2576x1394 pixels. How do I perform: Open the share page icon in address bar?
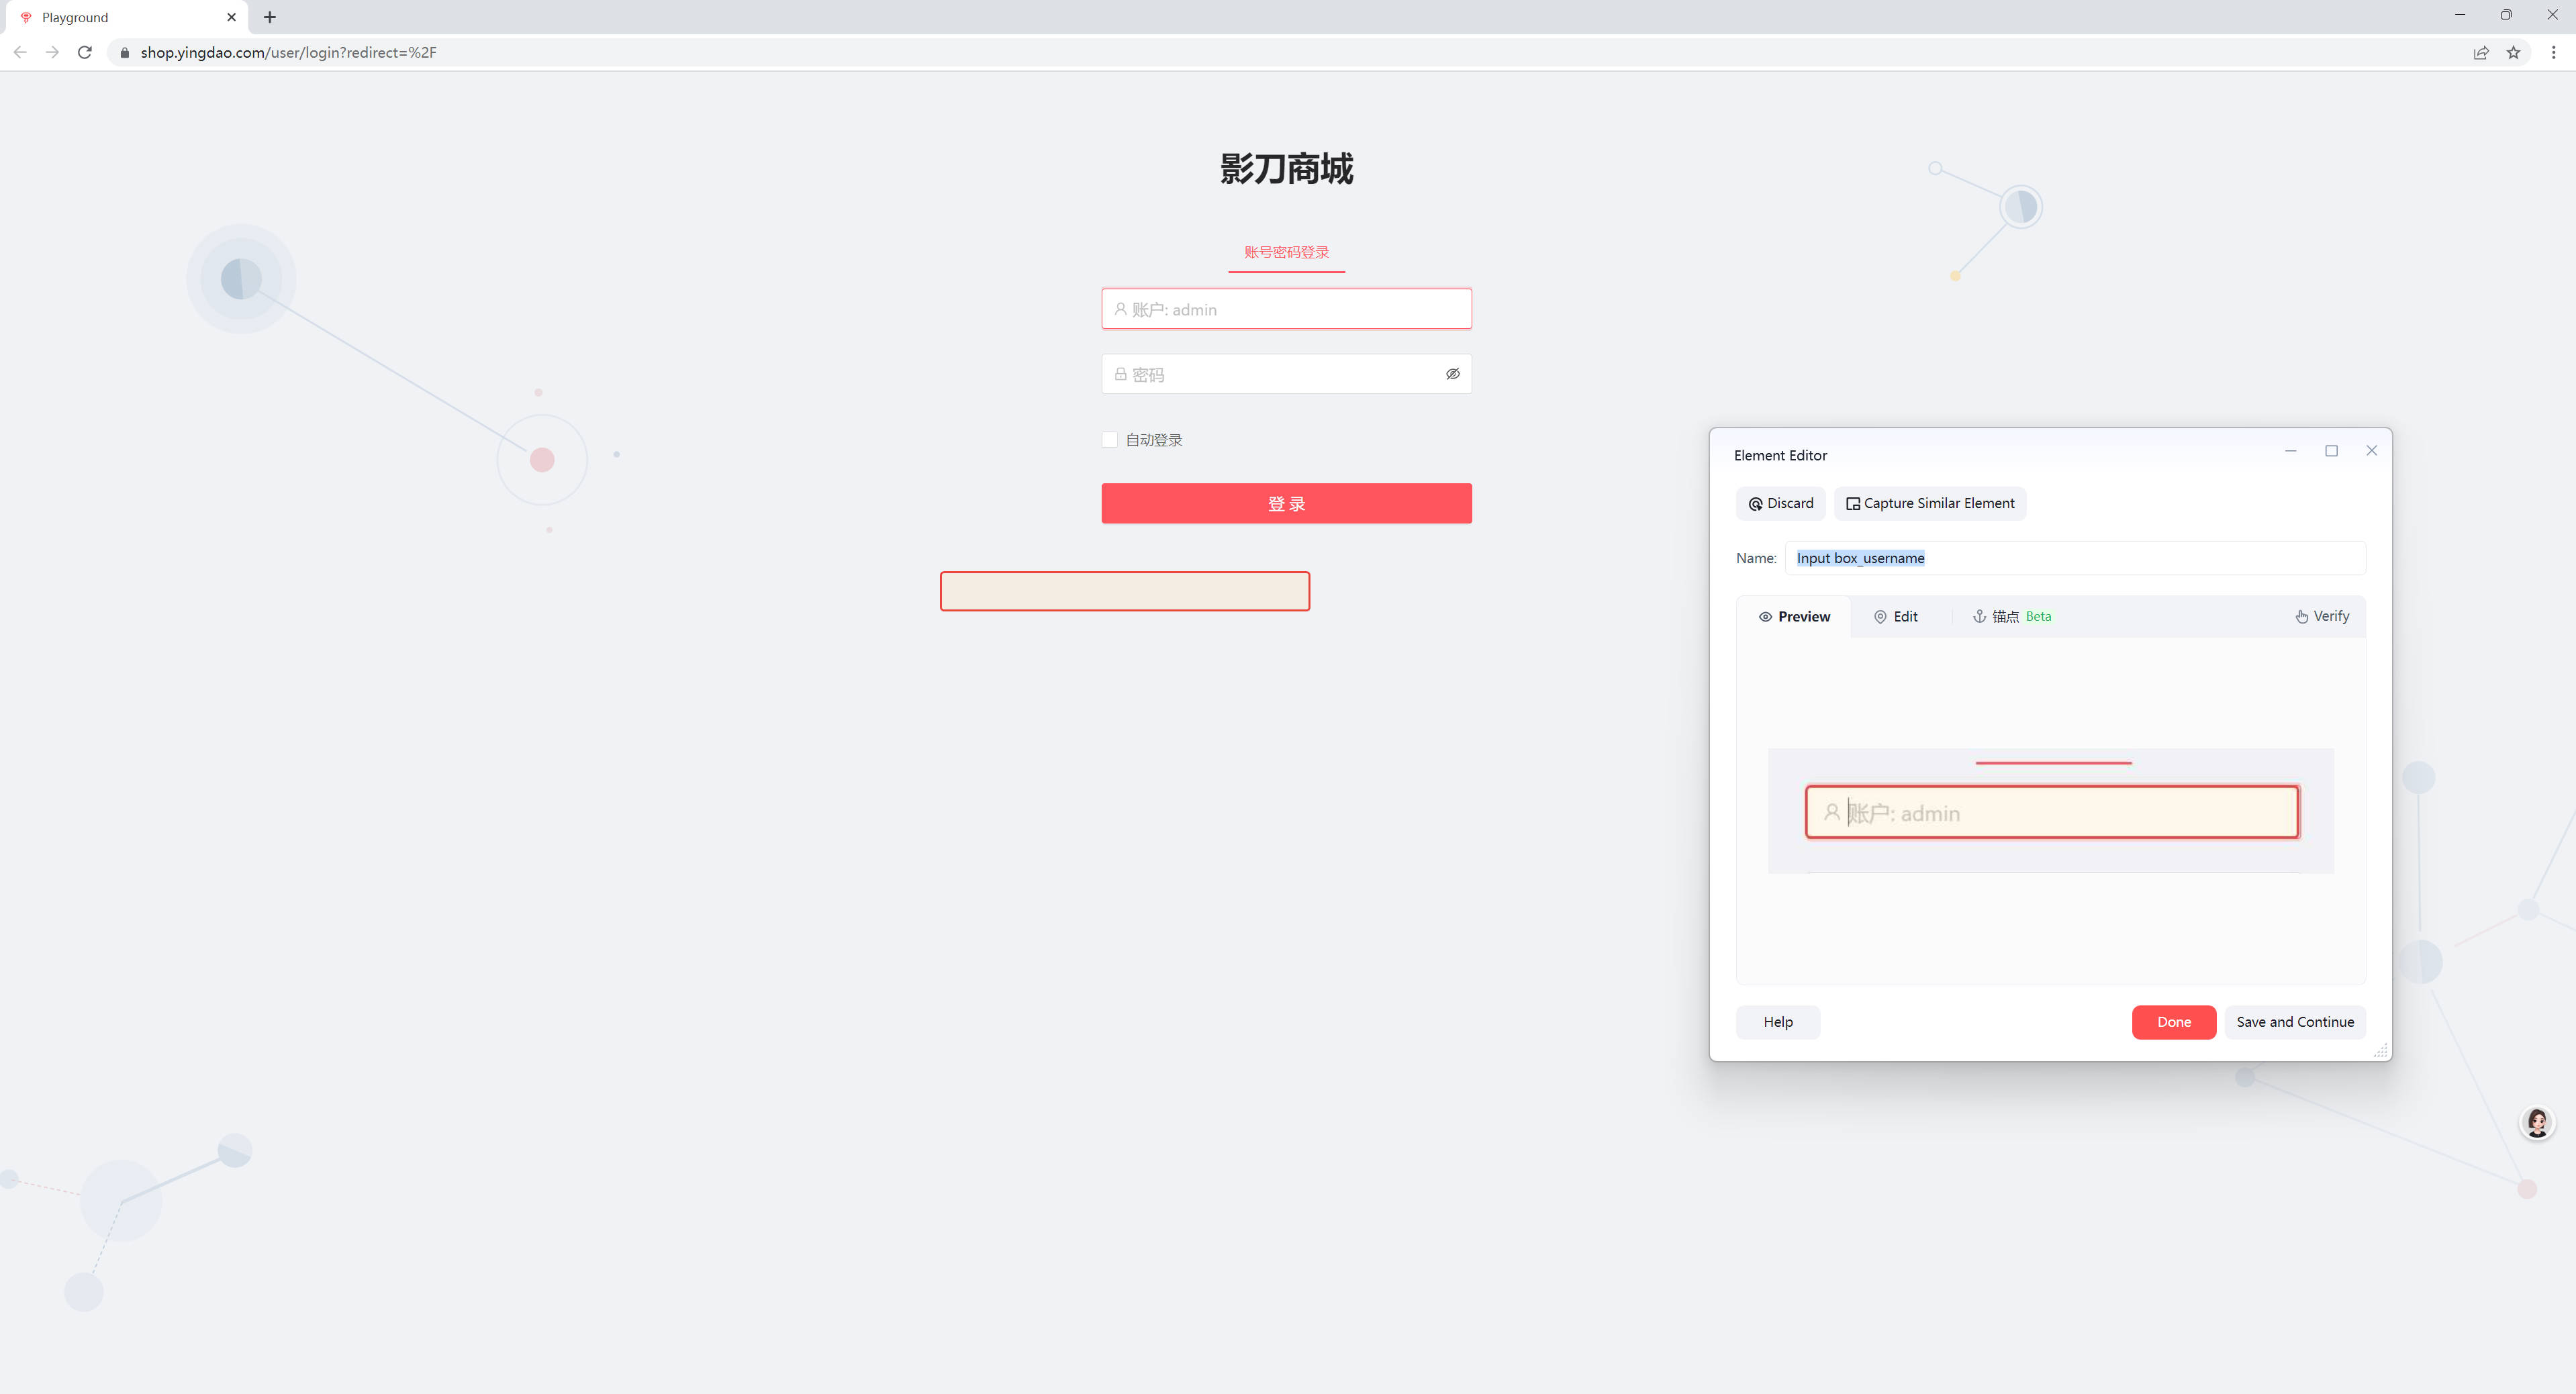[2481, 52]
